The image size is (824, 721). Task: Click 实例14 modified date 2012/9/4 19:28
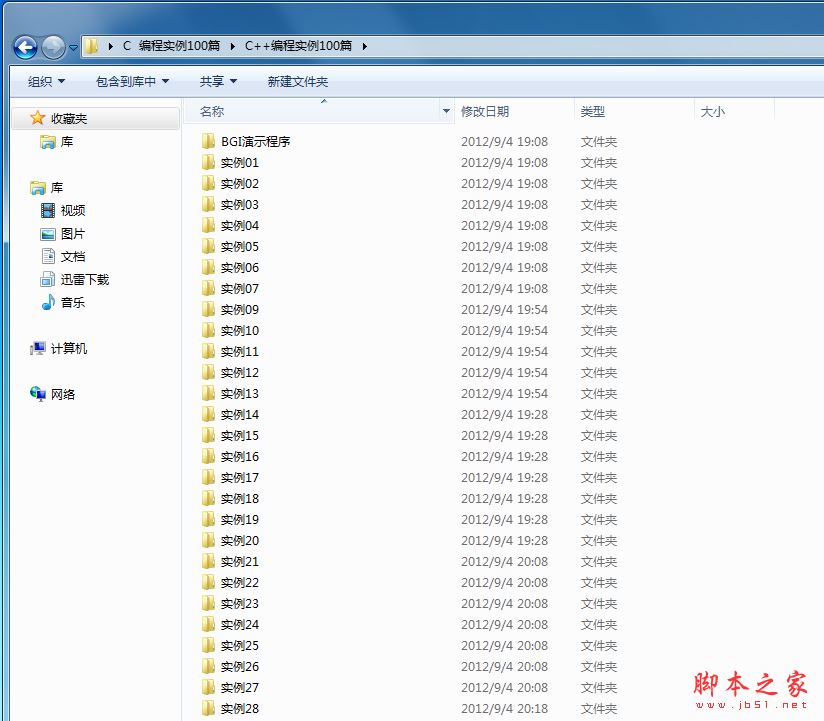click(504, 415)
